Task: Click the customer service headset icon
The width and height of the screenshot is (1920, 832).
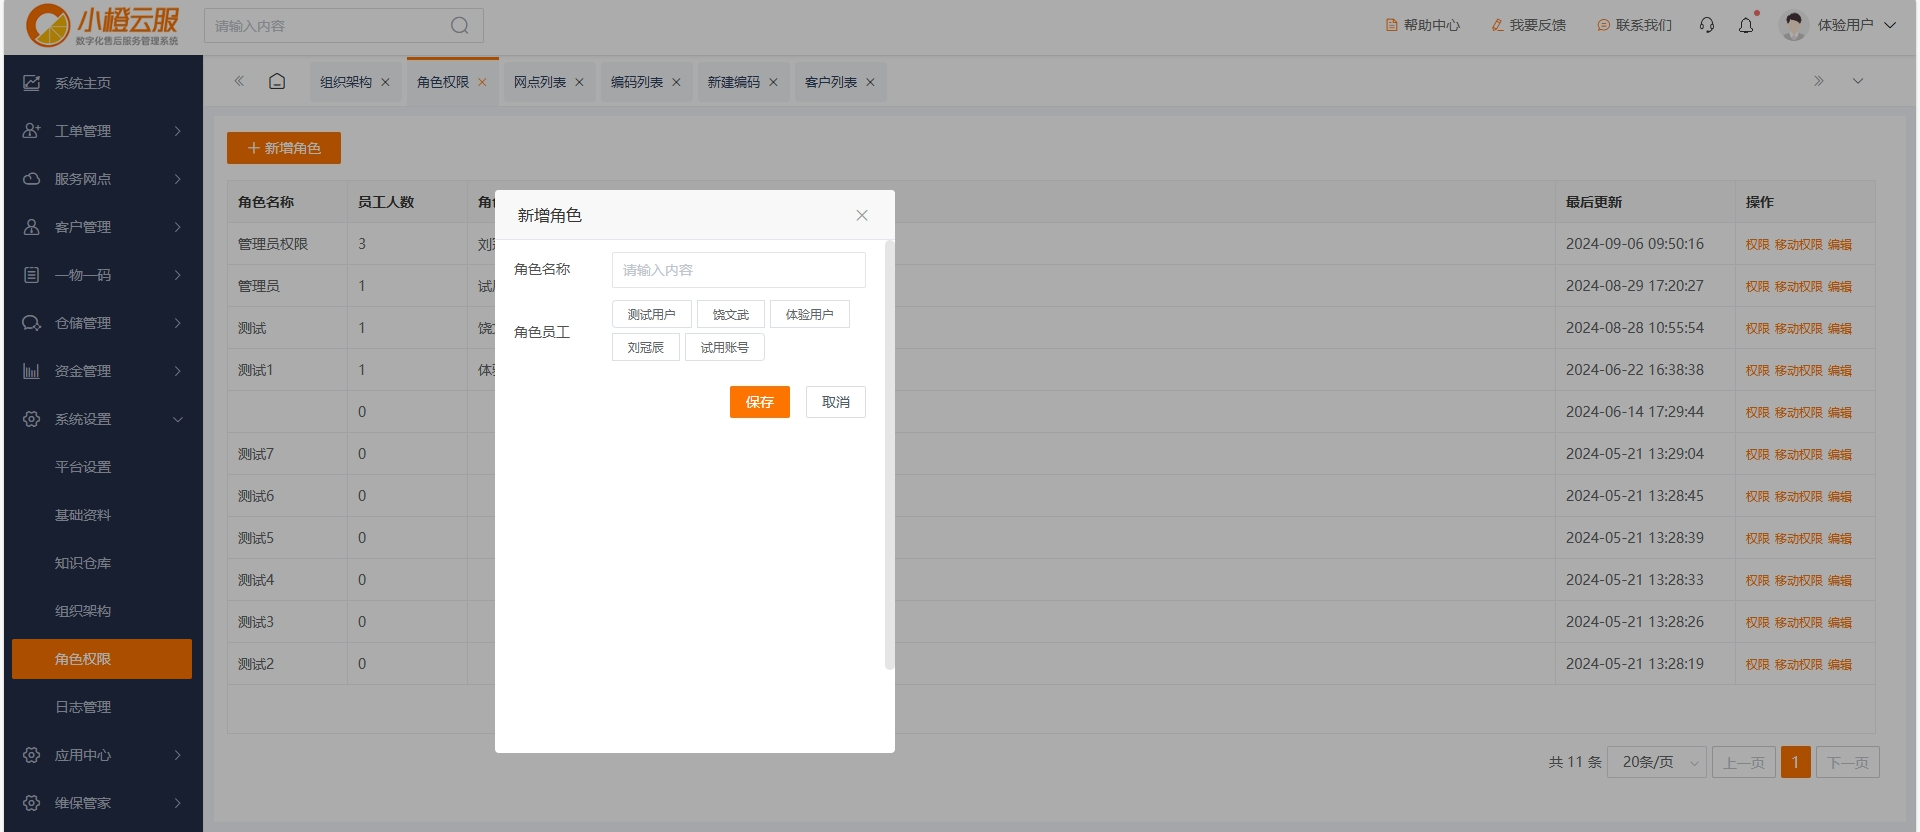Action: (1707, 25)
